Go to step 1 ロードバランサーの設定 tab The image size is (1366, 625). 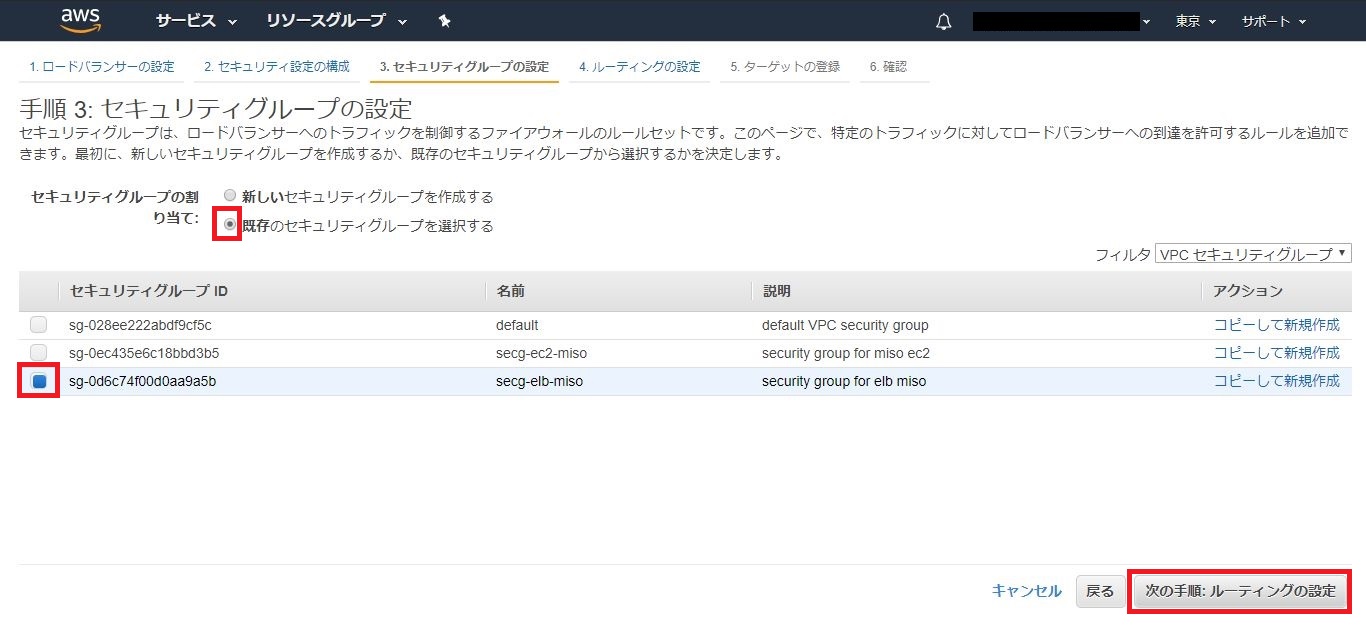[101, 67]
